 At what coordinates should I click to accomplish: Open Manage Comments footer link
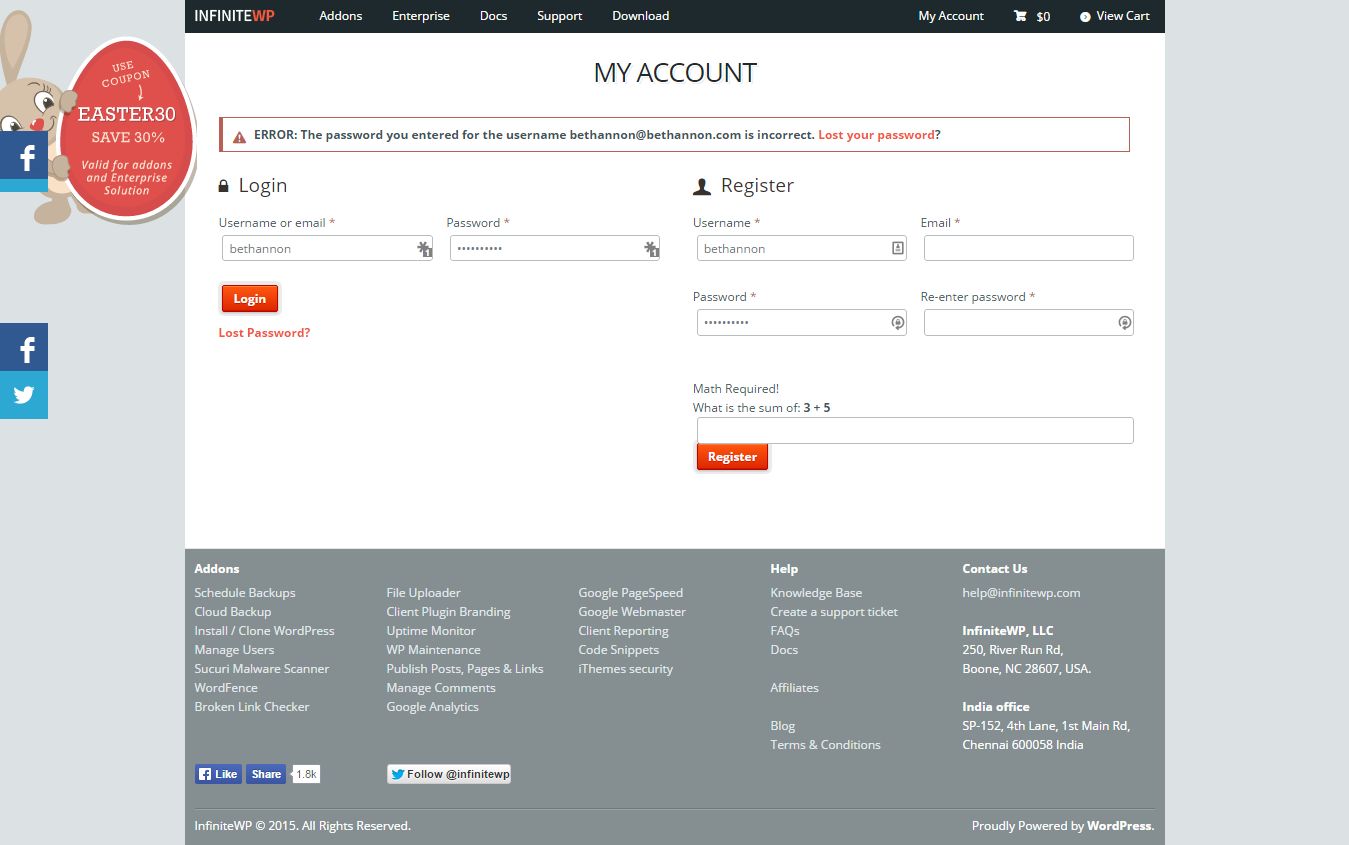441,688
